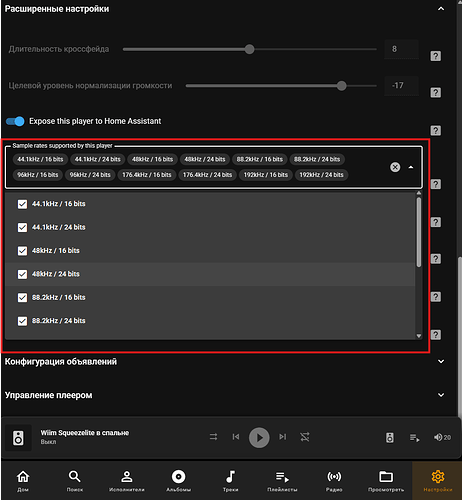Clear all selected sample rates

click(395, 167)
